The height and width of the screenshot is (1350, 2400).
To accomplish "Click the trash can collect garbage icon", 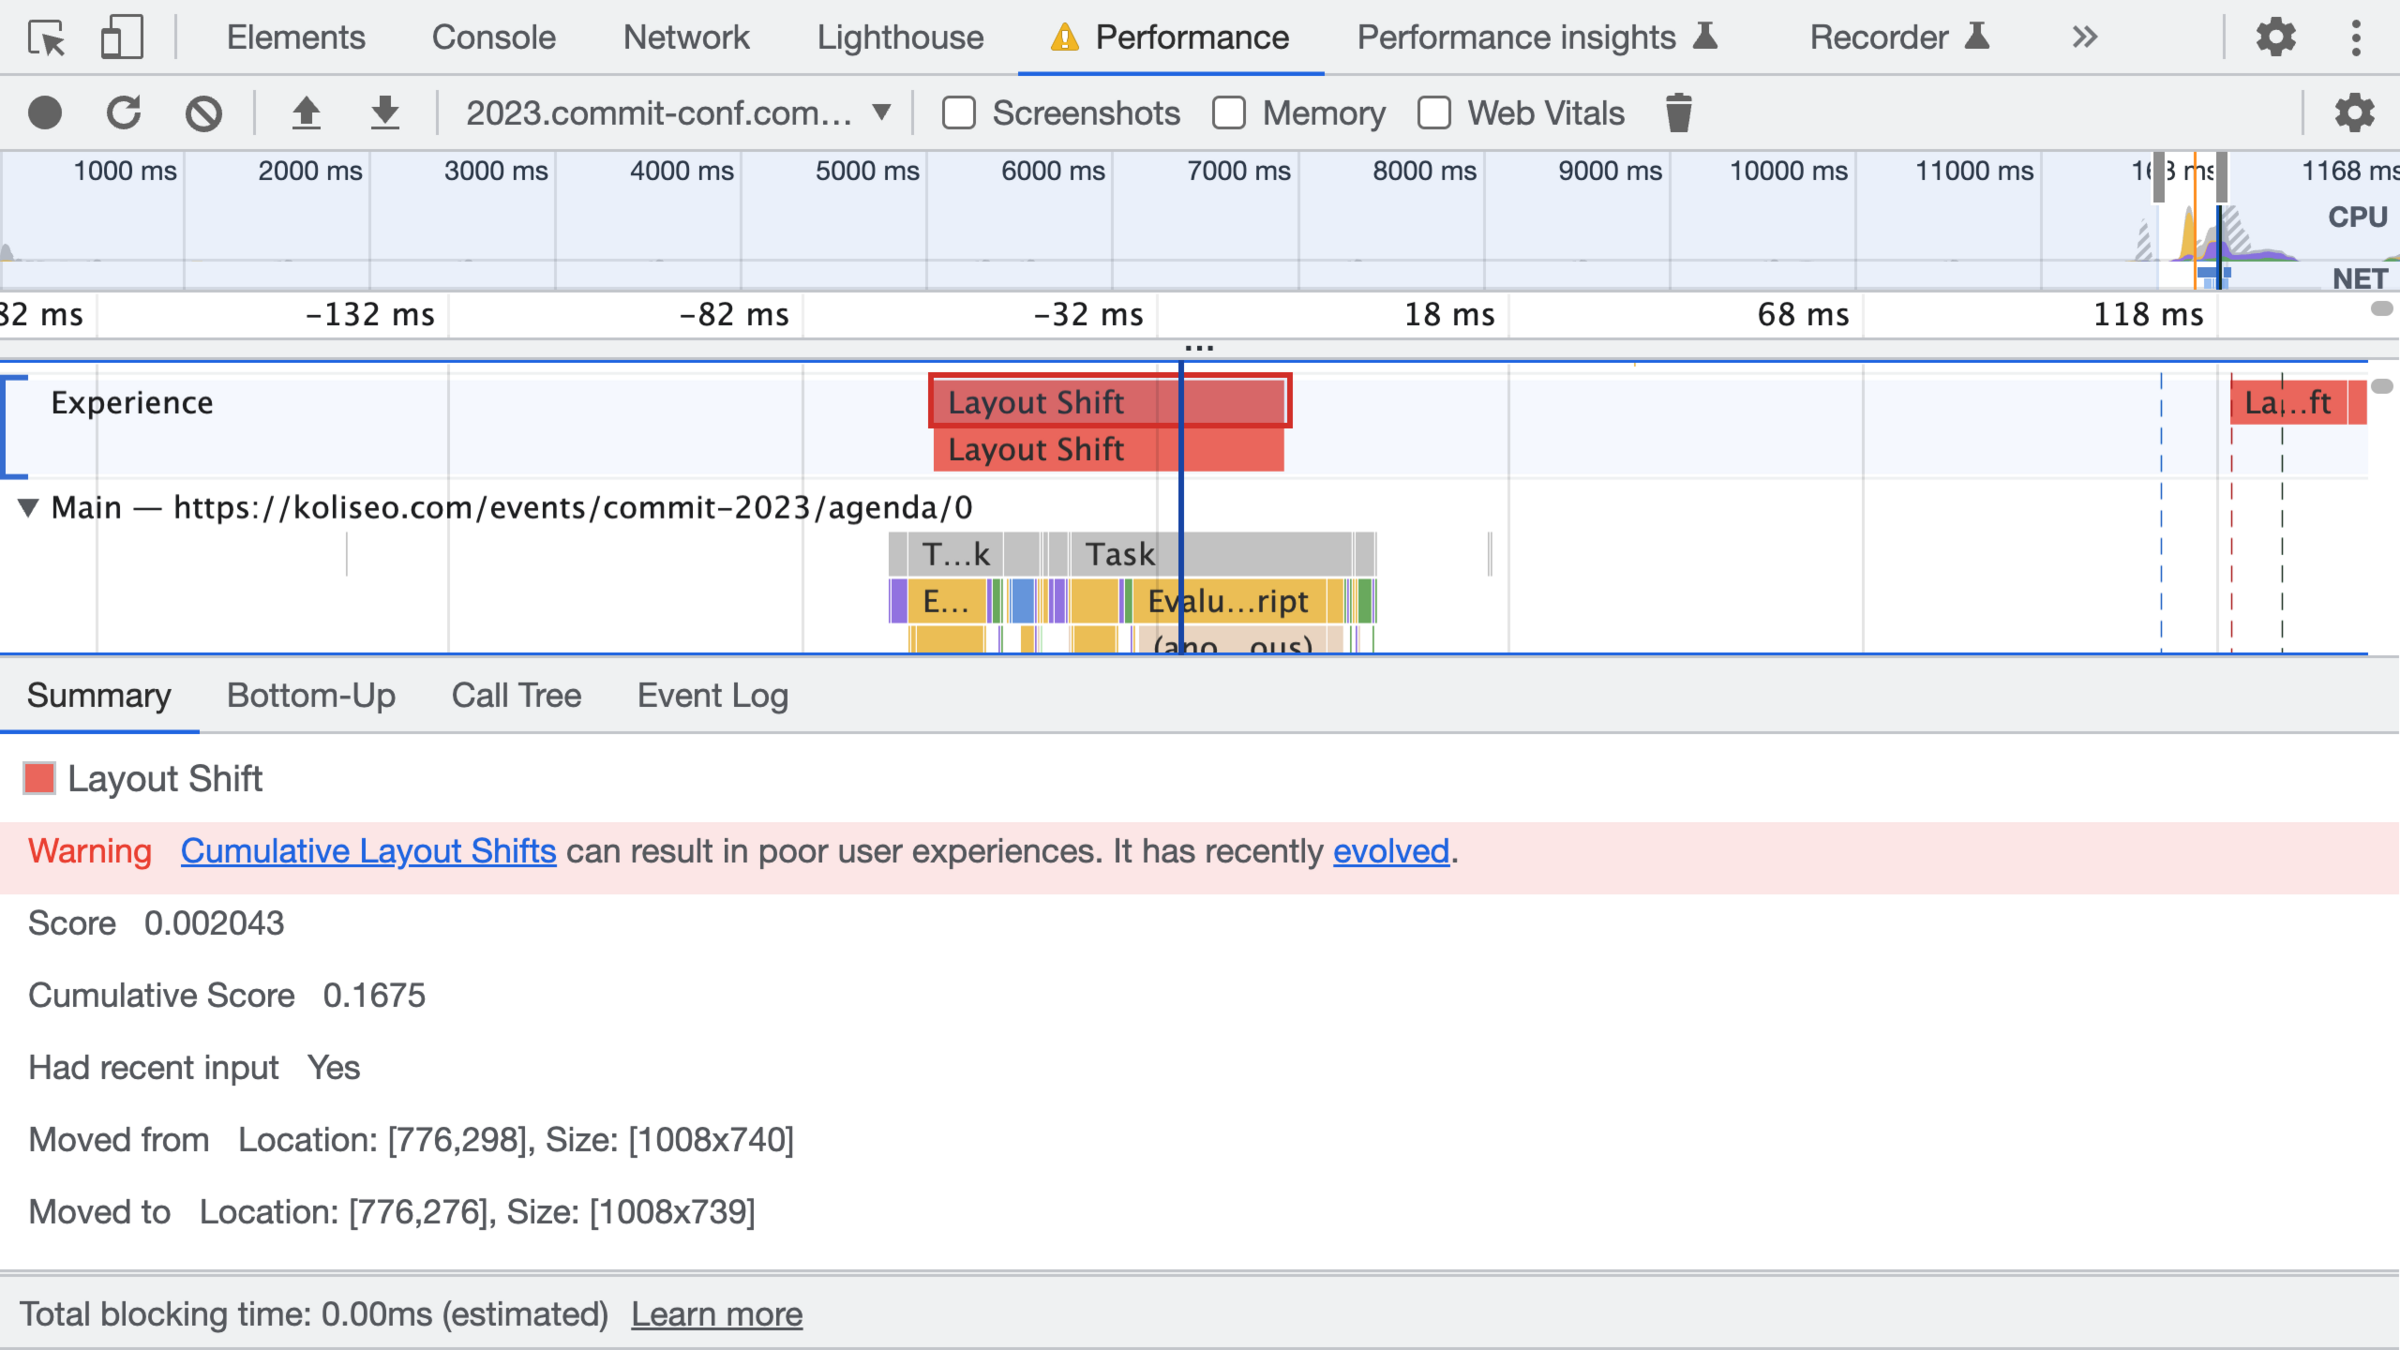I will (1679, 113).
